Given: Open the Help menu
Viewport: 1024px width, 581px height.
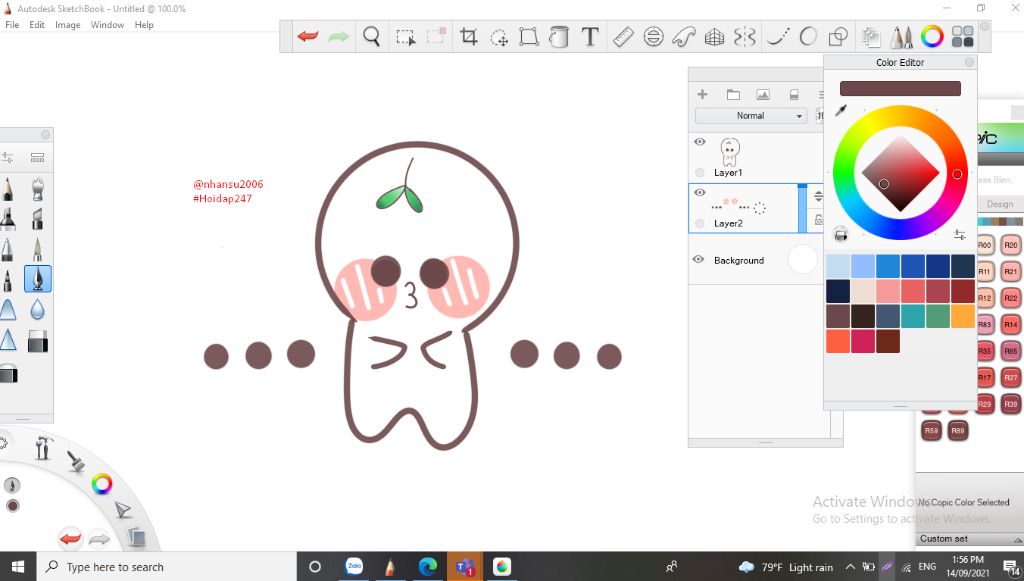Looking at the screenshot, I should (144, 25).
